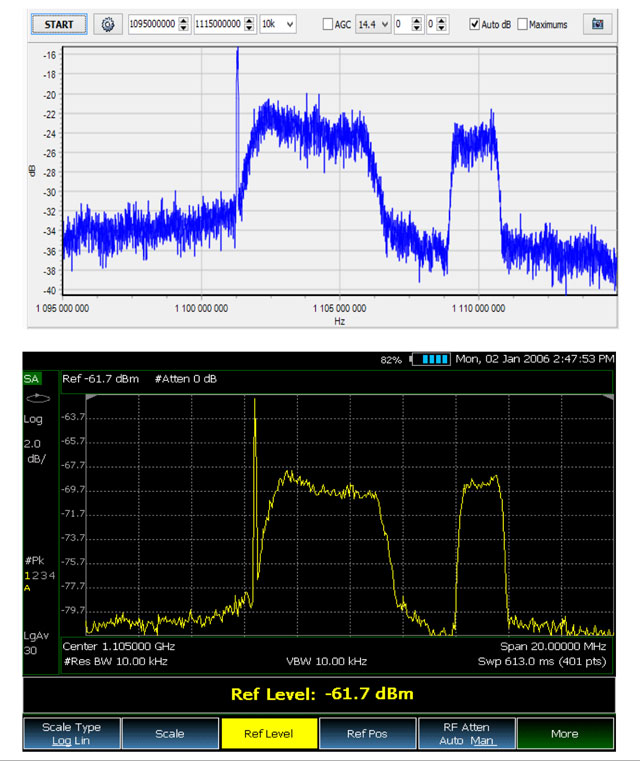Screen dimensions: 640x761
Task: Click the SA mode indicator
Action: point(32,380)
